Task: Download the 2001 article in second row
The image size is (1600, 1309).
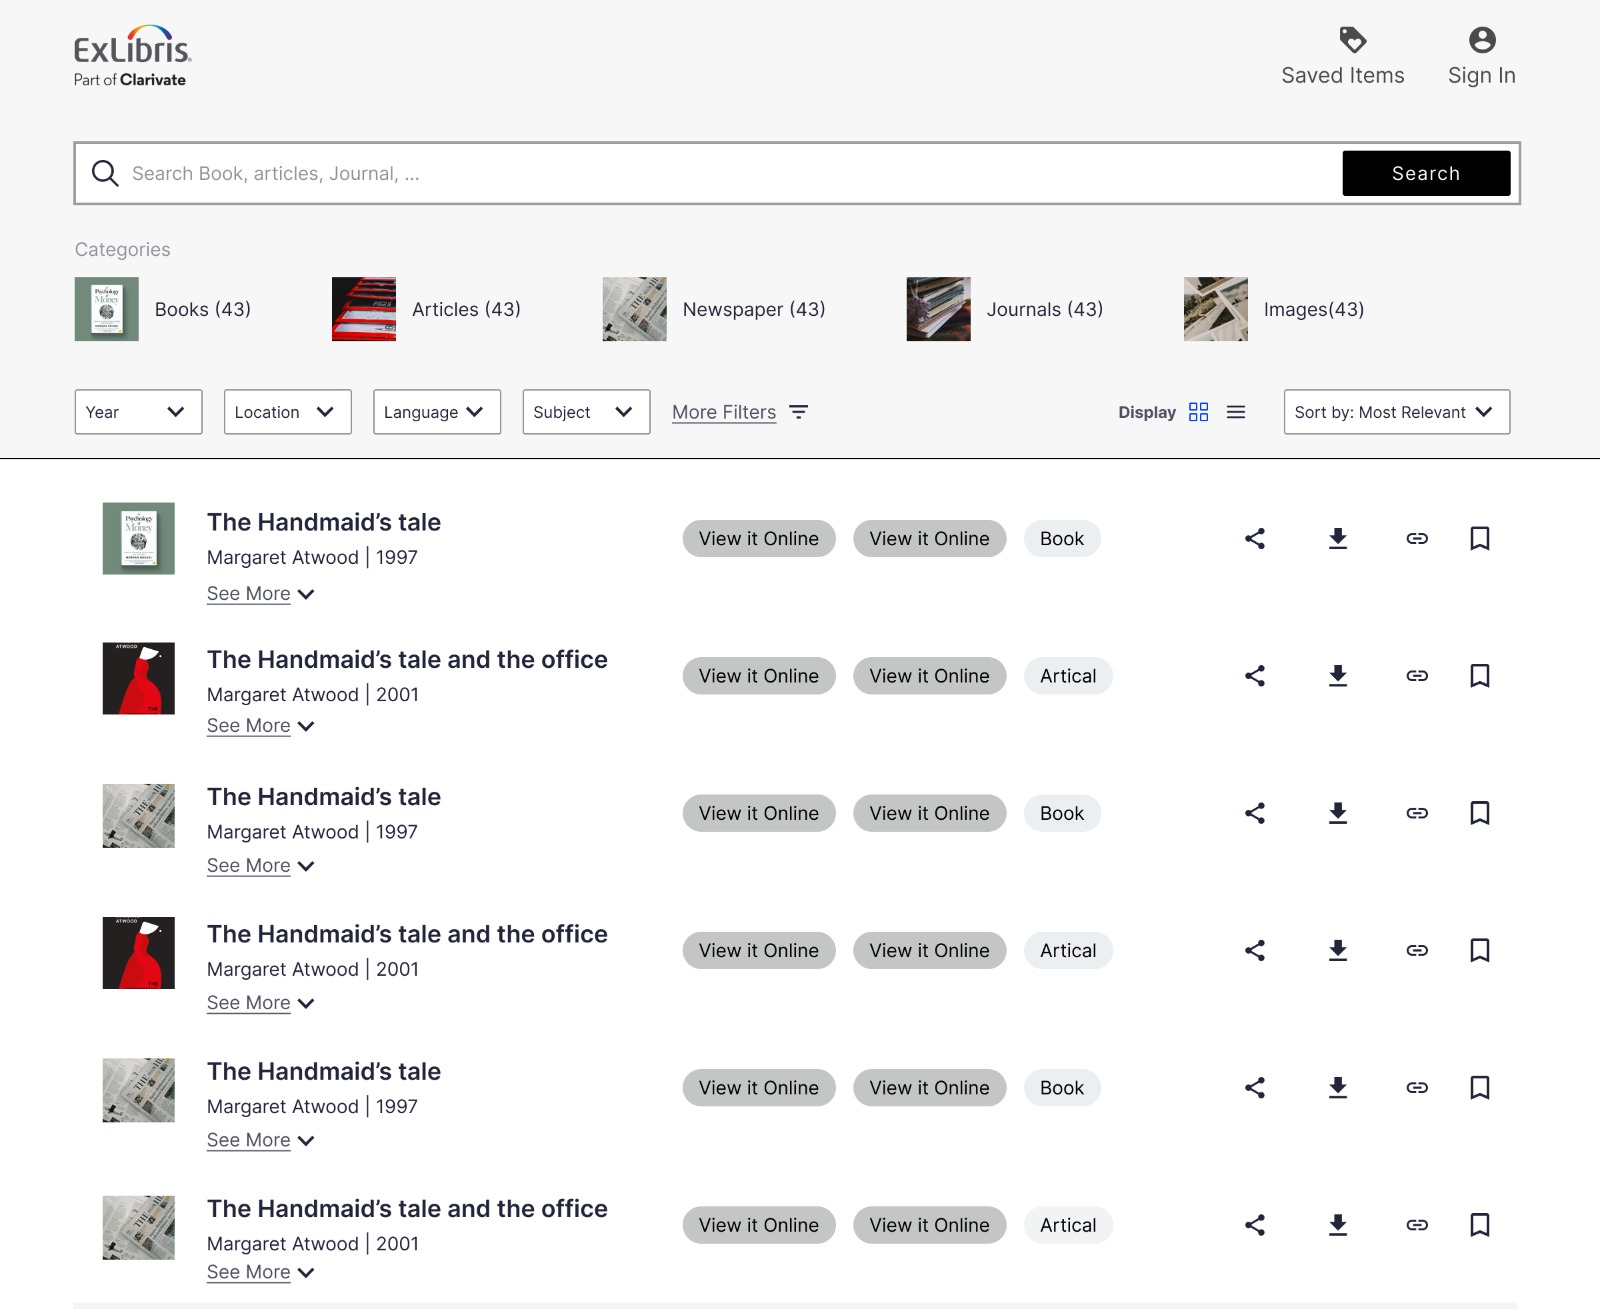Action: coord(1337,676)
